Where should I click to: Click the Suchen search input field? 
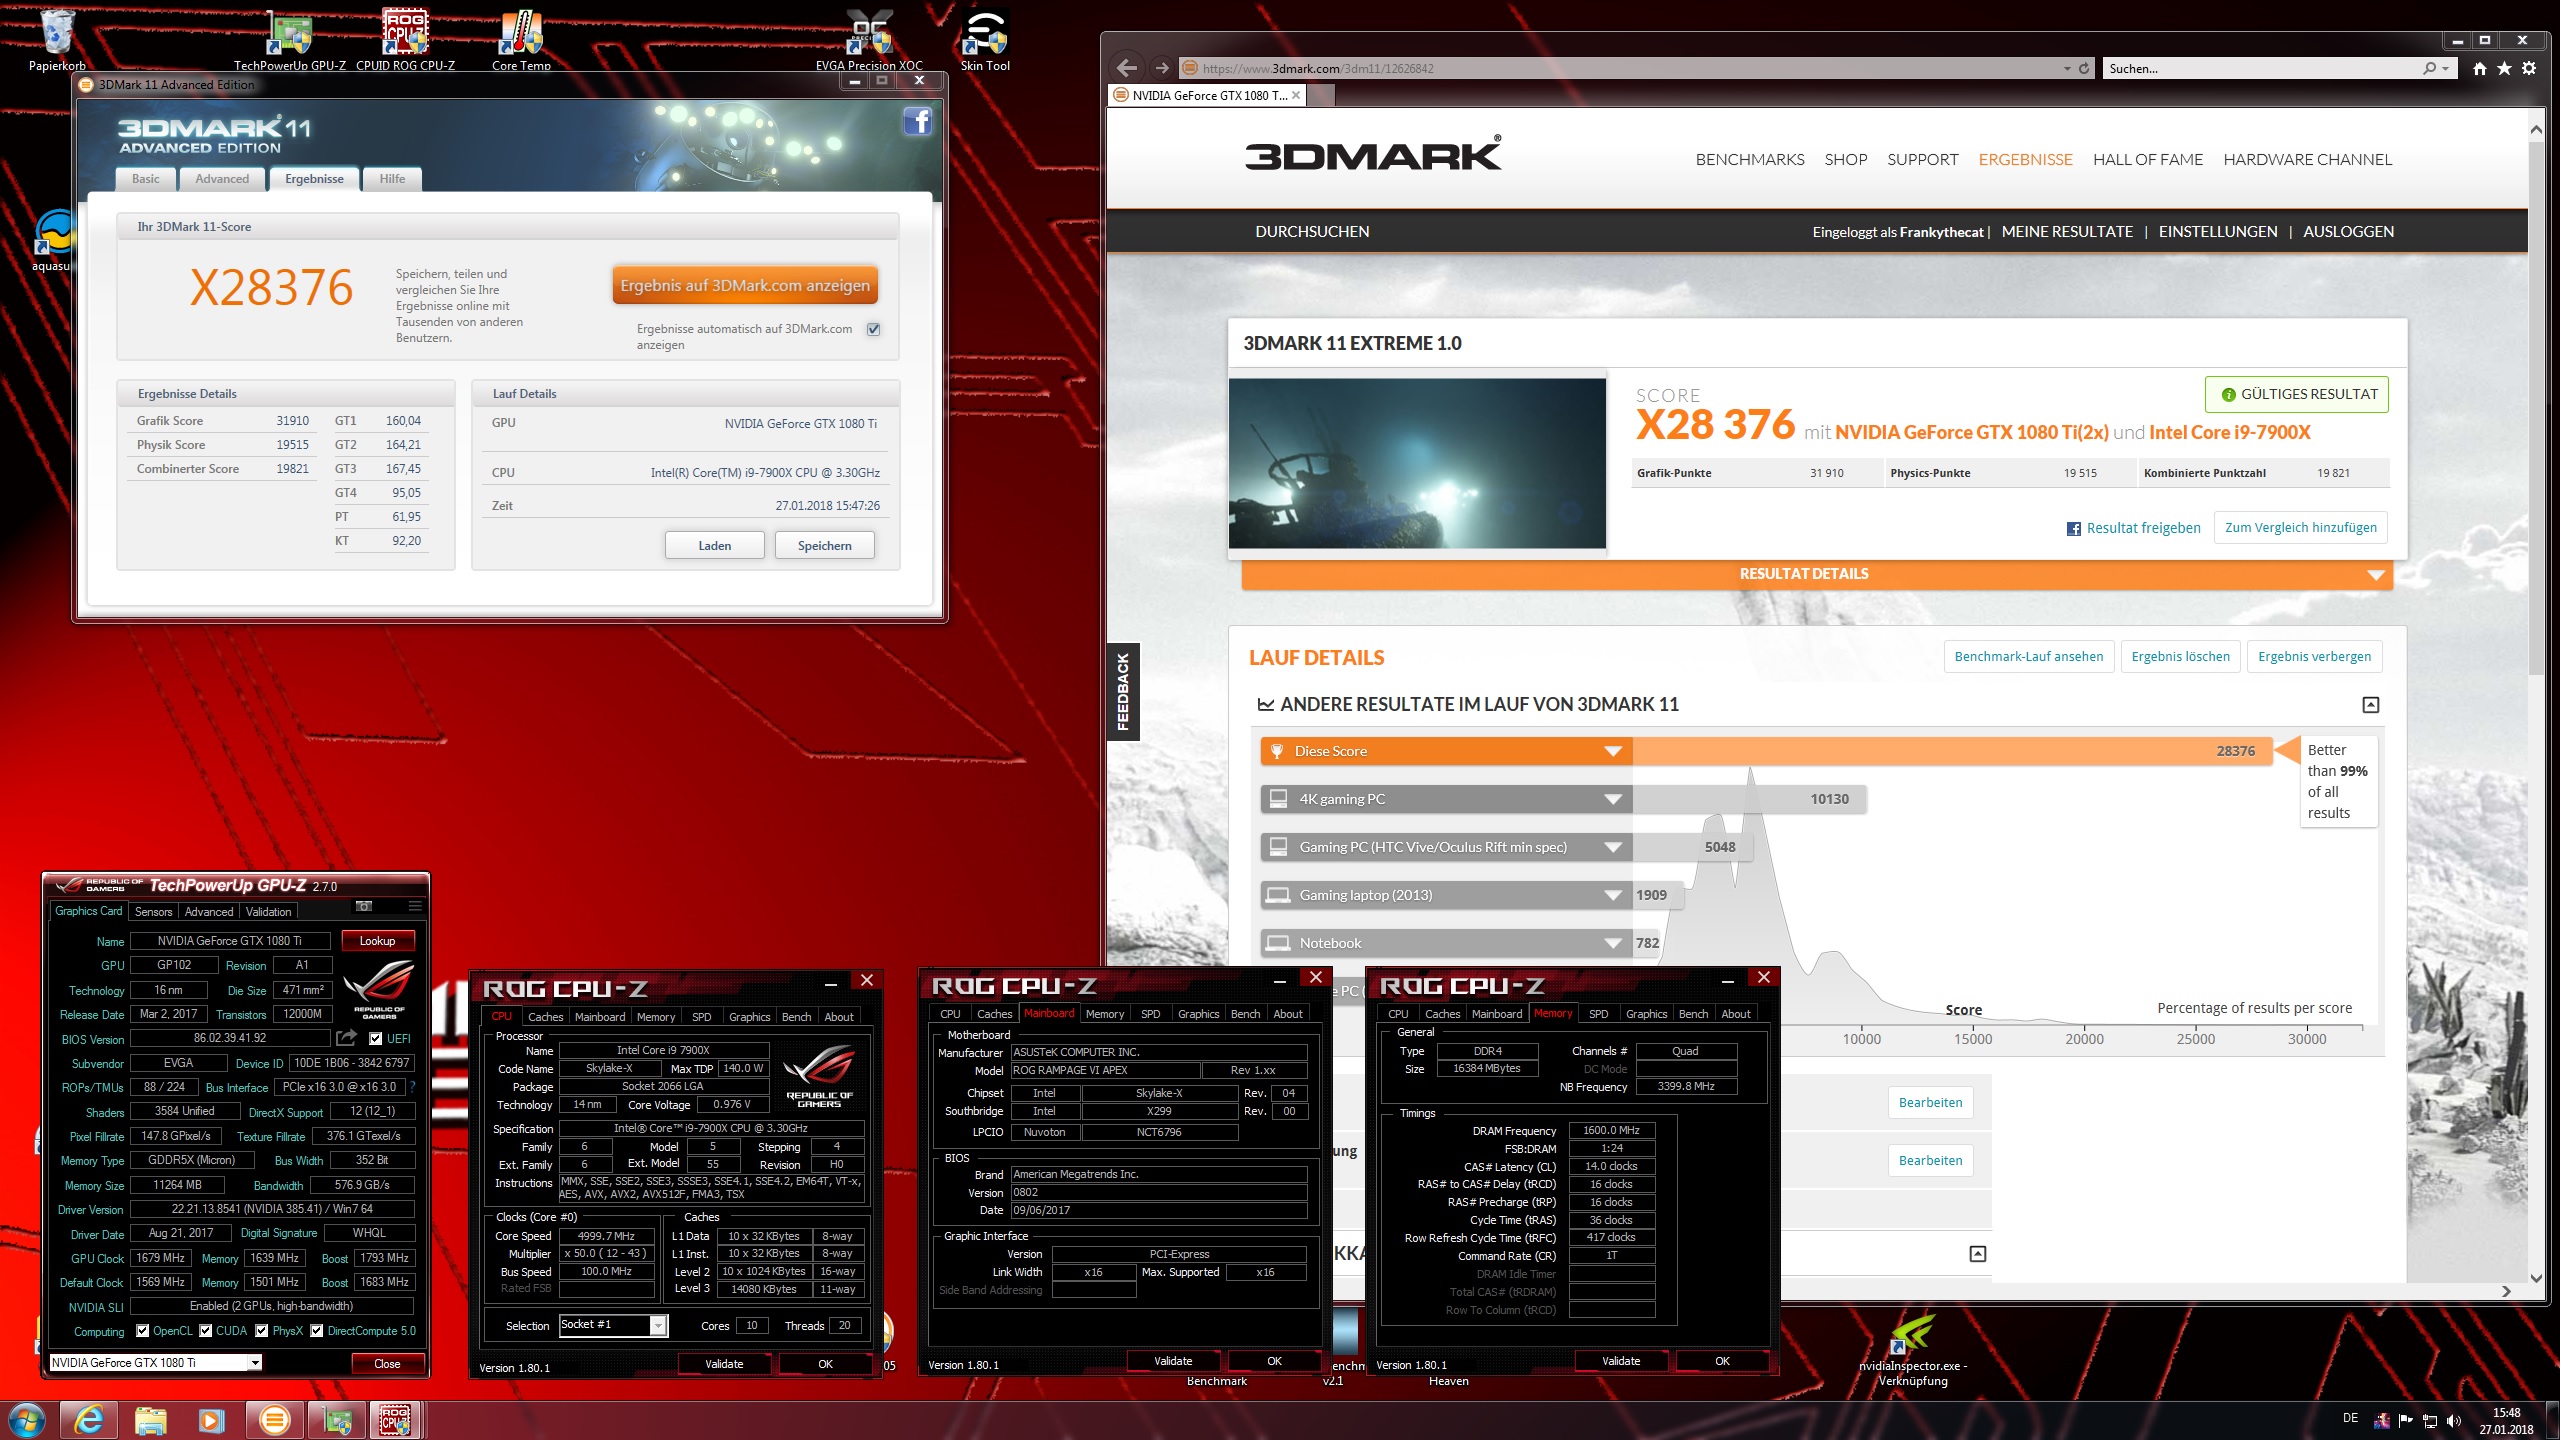pyautogui.click(x=2260, y=68)
